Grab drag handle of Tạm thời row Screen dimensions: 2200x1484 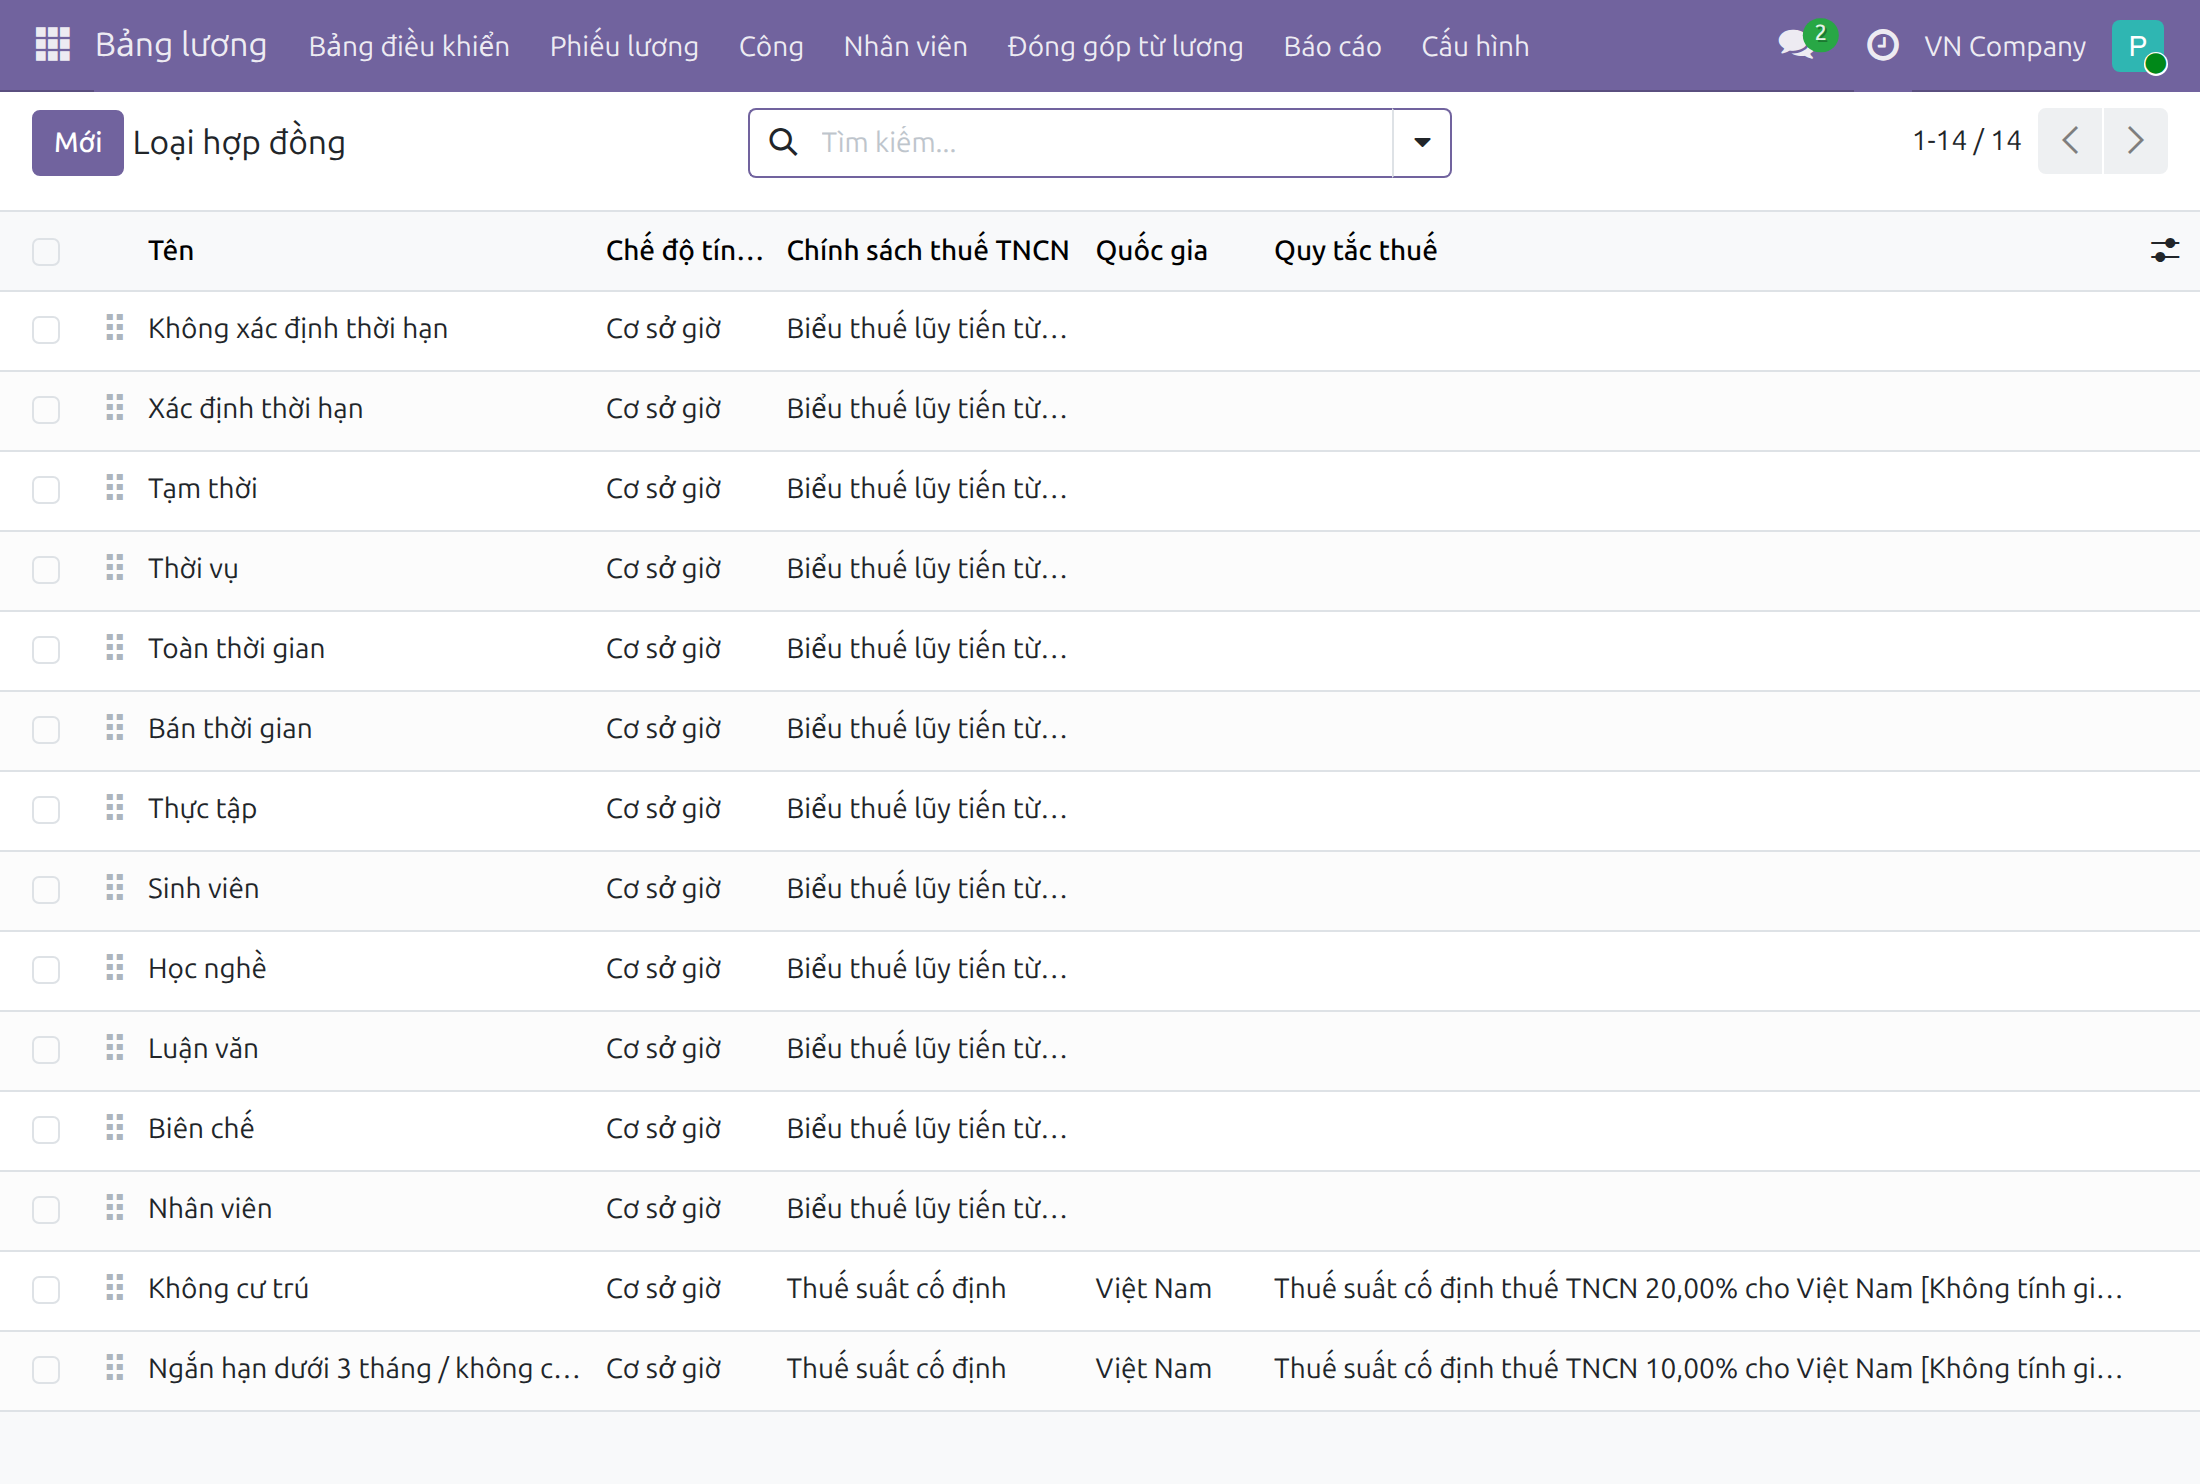click(x=115, y=488)
